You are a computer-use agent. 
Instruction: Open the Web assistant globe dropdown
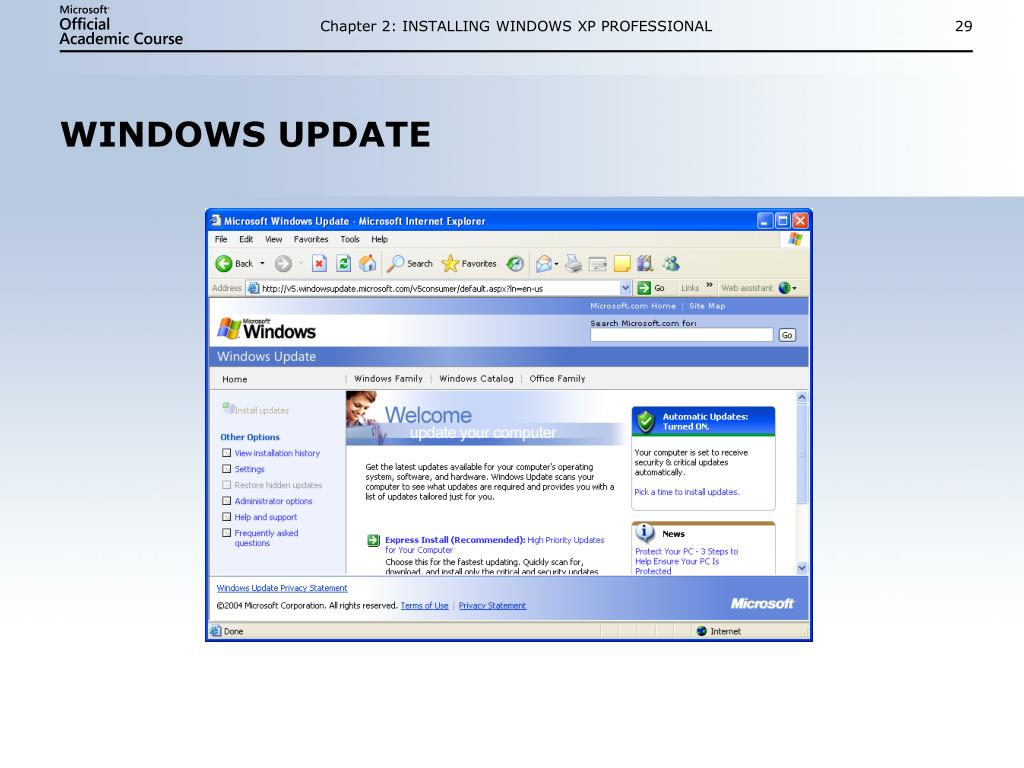click(x=787, y=288)
